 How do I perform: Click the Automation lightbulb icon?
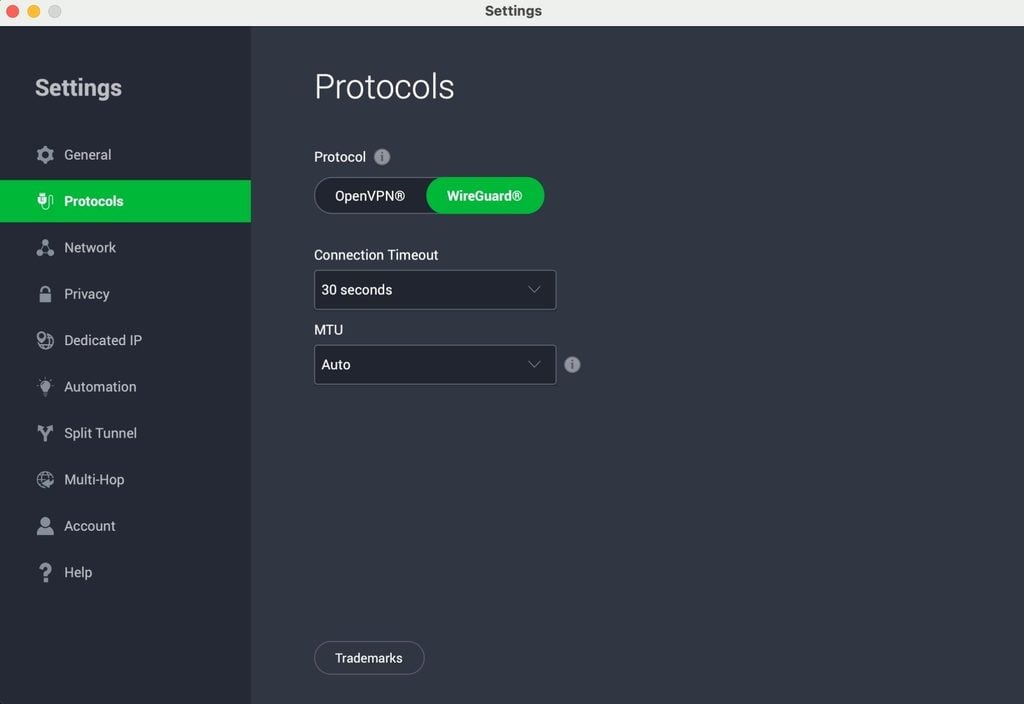coord(45,387)
